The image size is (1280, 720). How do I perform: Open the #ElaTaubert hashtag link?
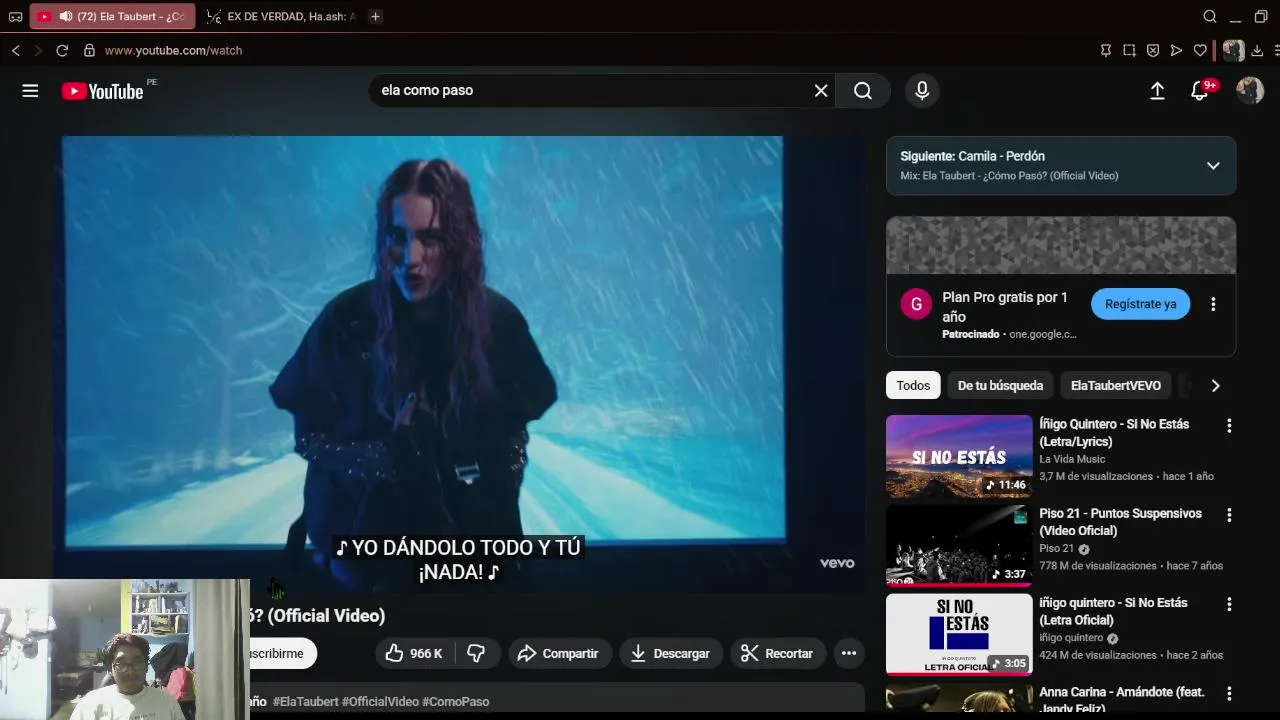[x=305, y=702]
